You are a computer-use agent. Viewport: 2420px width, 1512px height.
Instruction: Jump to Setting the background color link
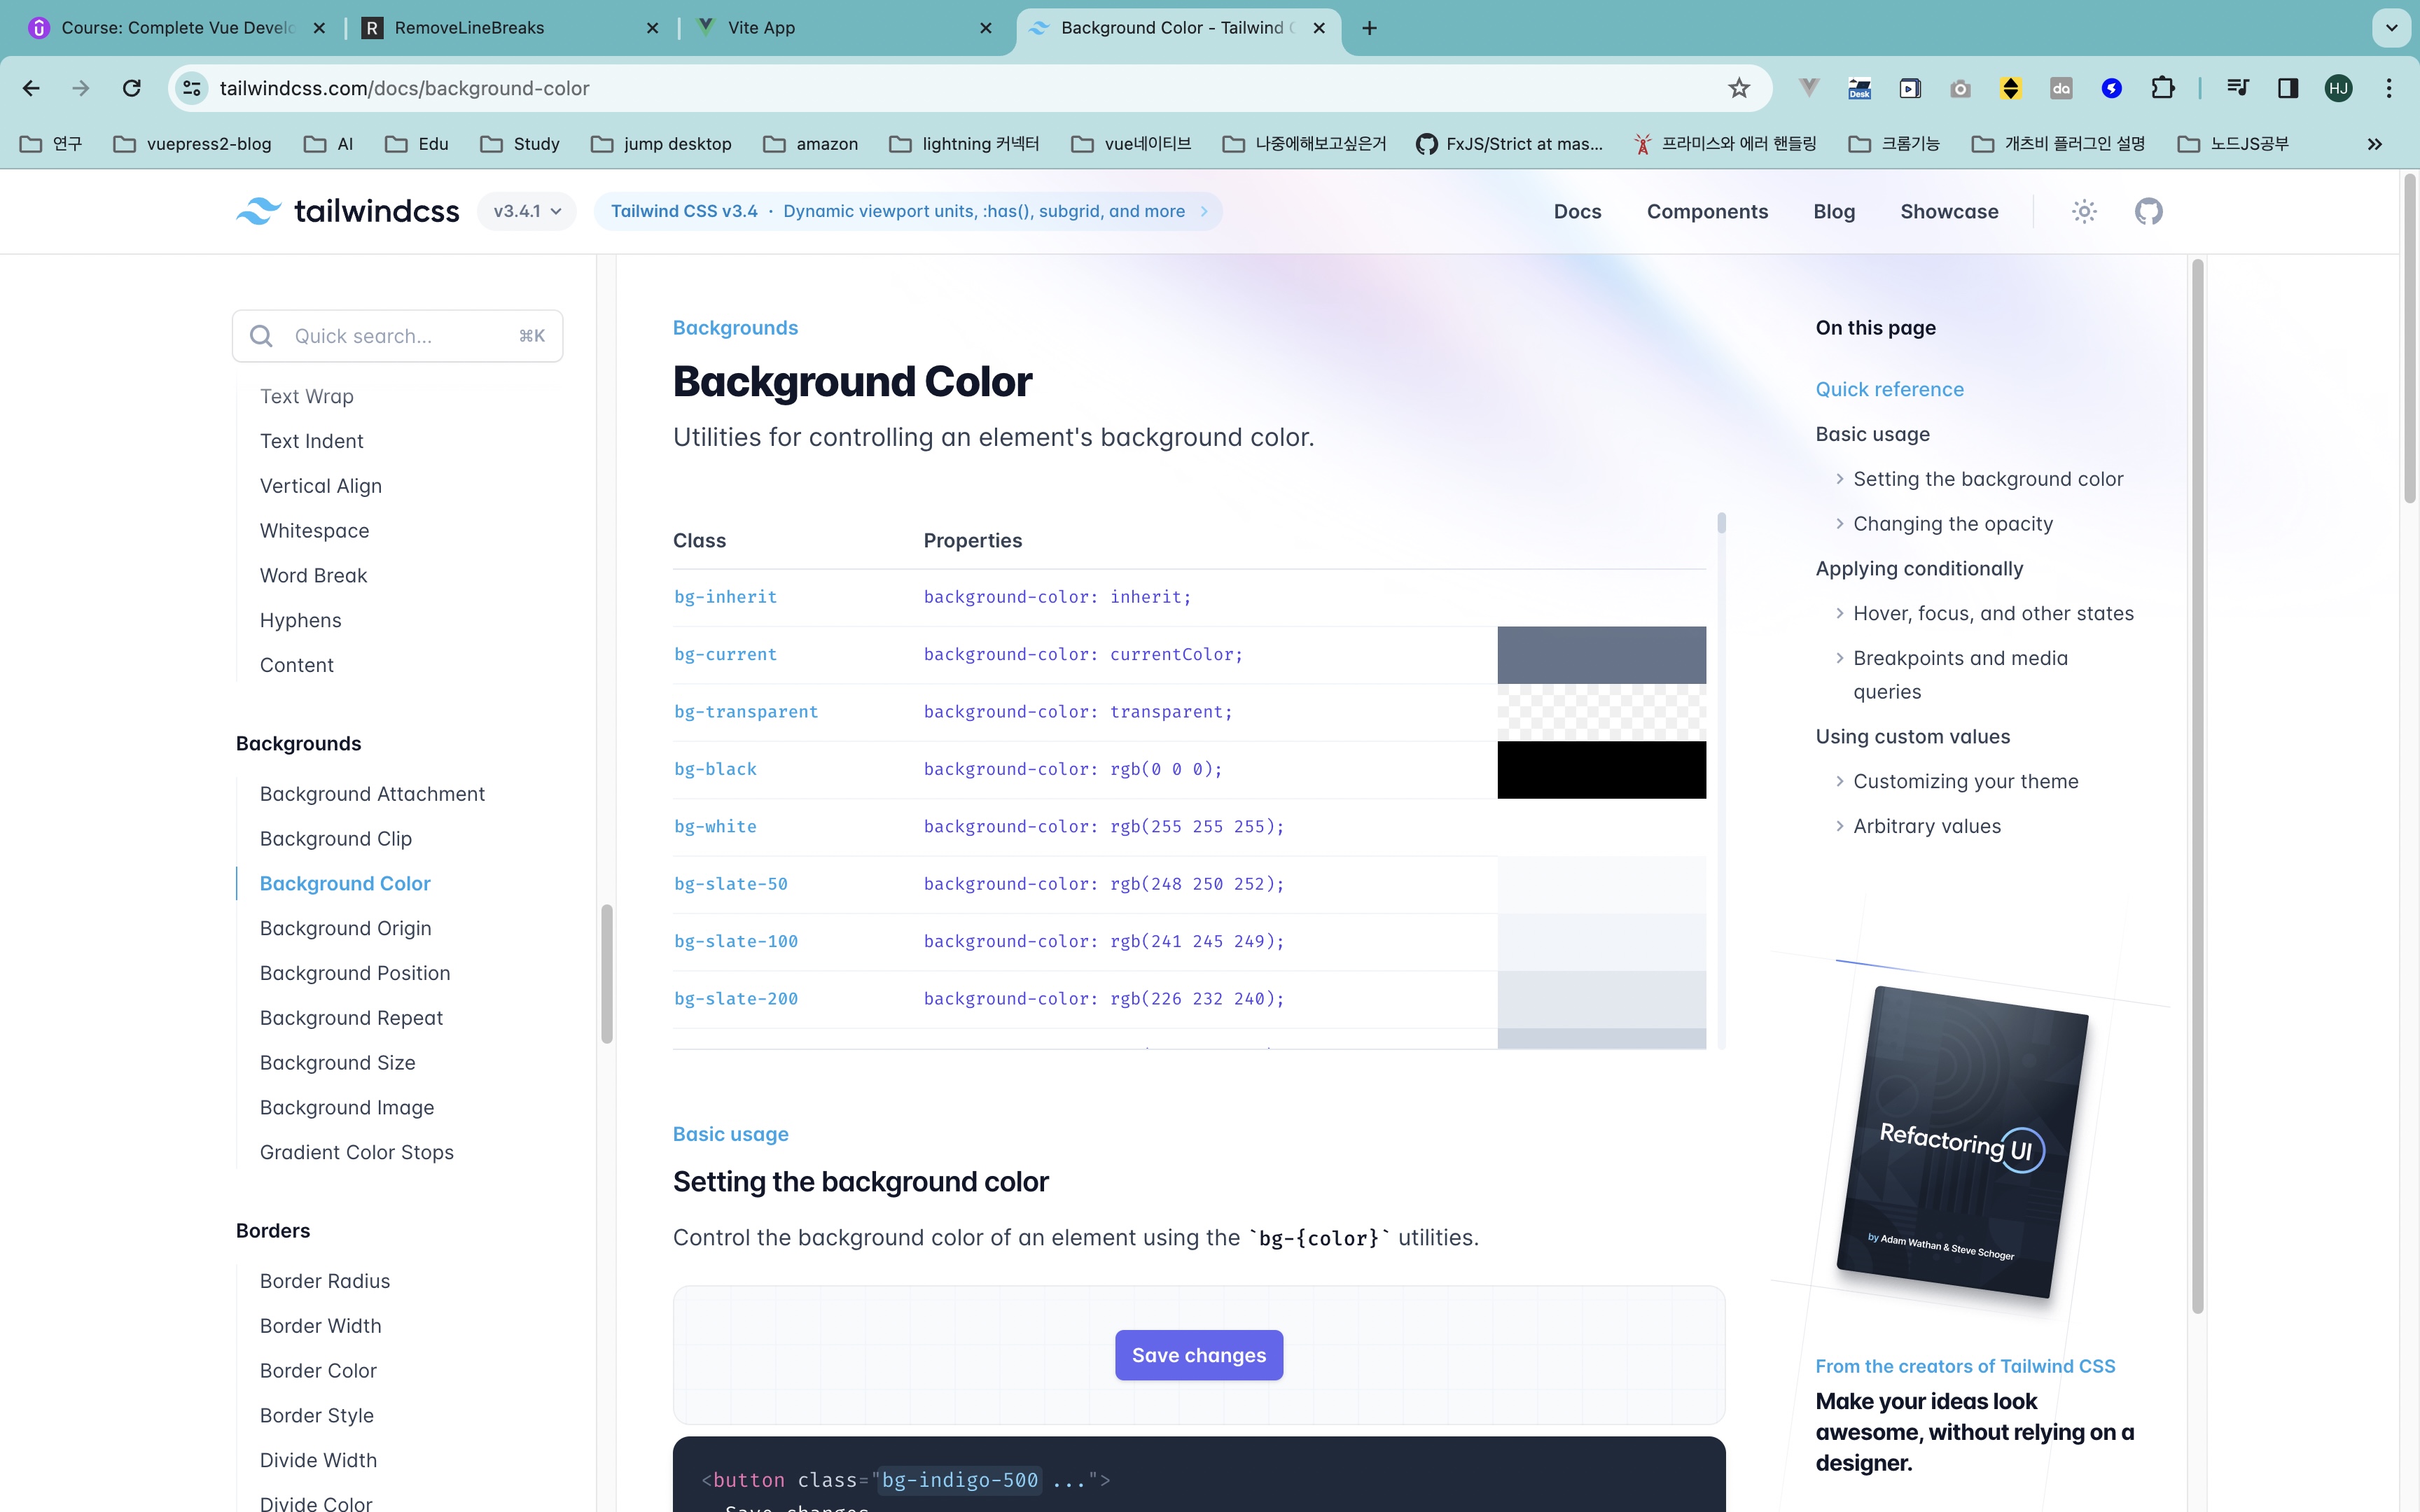pos(1987,479)
